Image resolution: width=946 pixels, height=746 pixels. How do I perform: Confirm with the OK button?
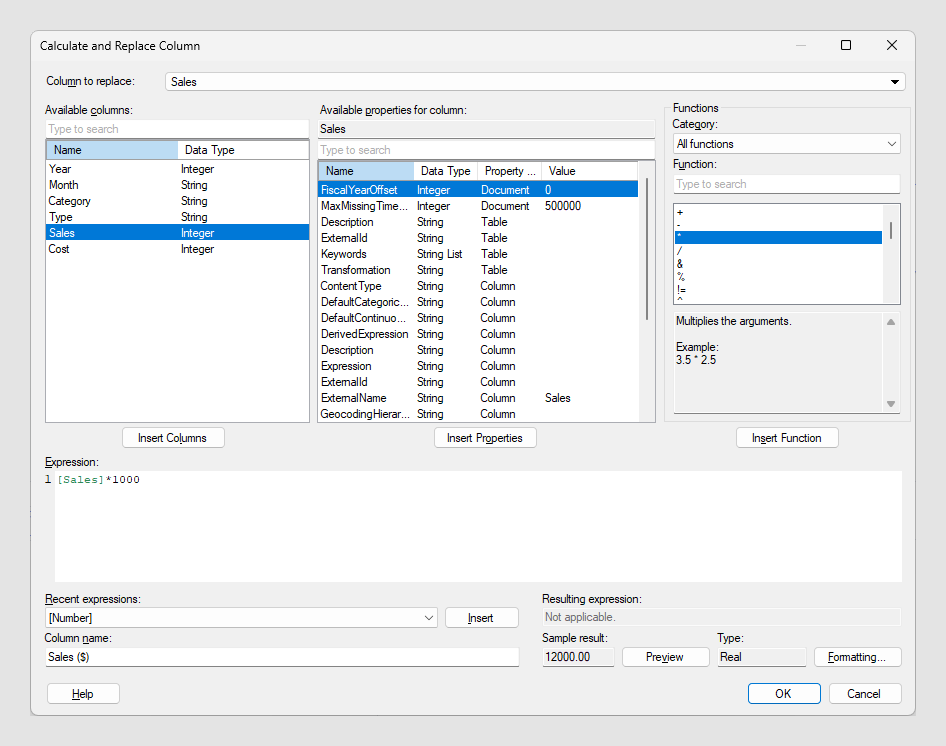point(783,694)
